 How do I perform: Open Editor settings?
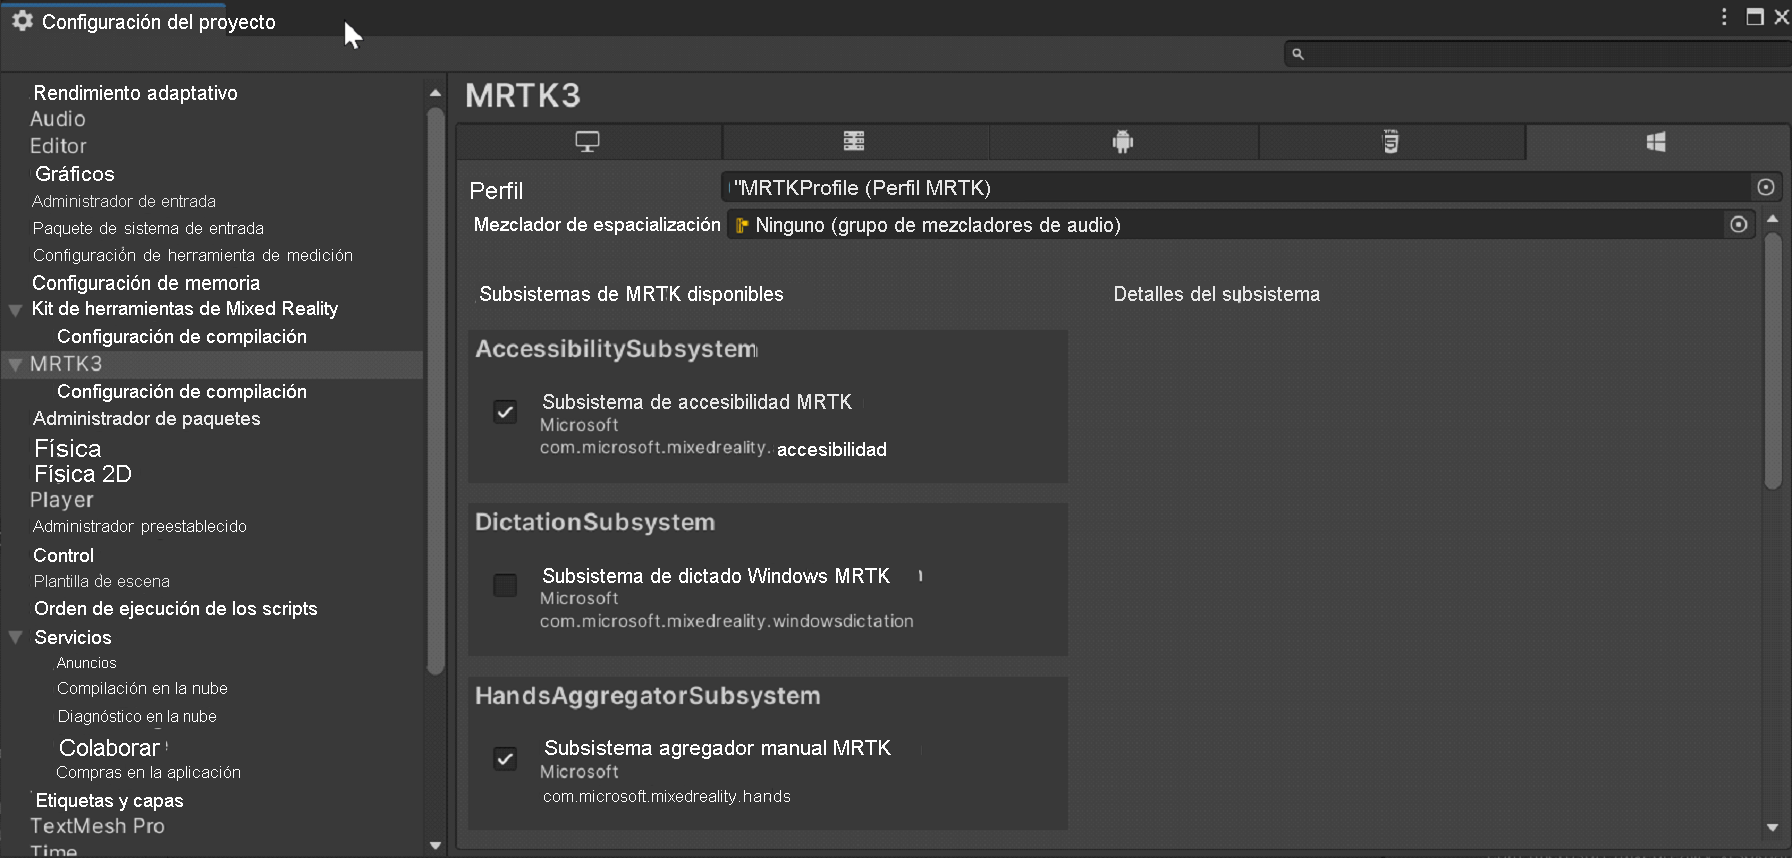point(58,146)
